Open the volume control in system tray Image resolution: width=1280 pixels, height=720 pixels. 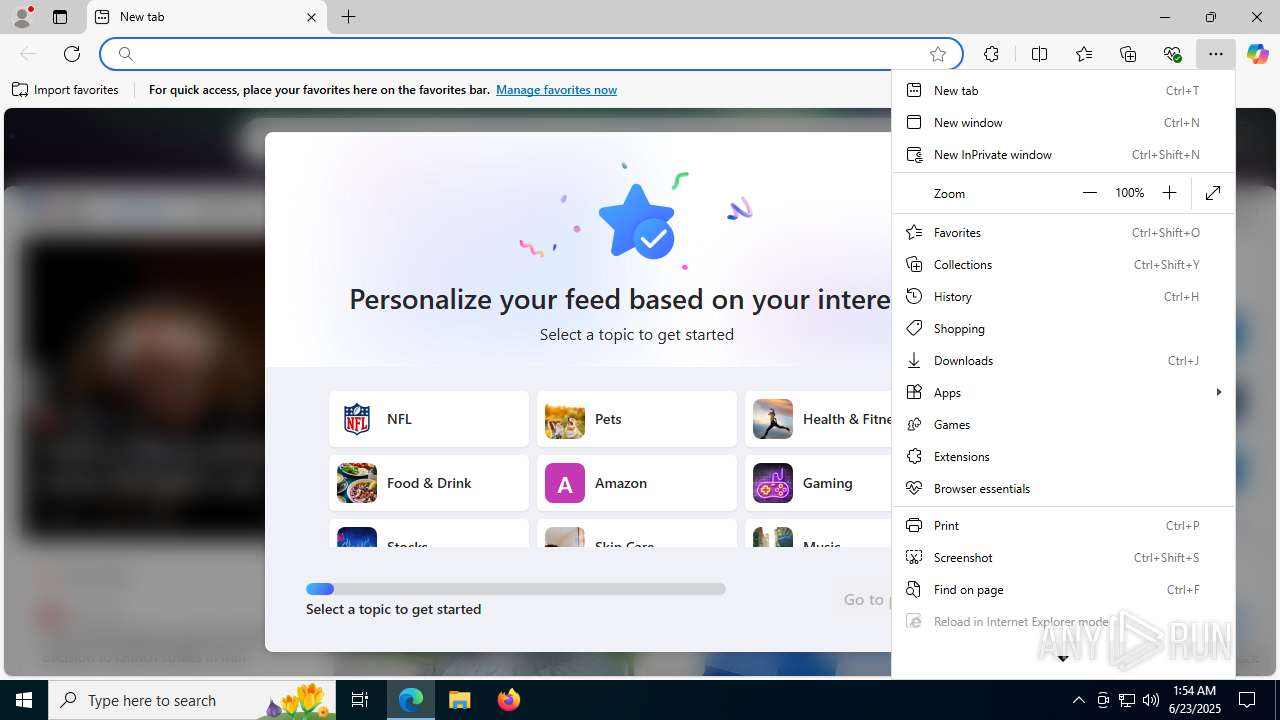1151,700
